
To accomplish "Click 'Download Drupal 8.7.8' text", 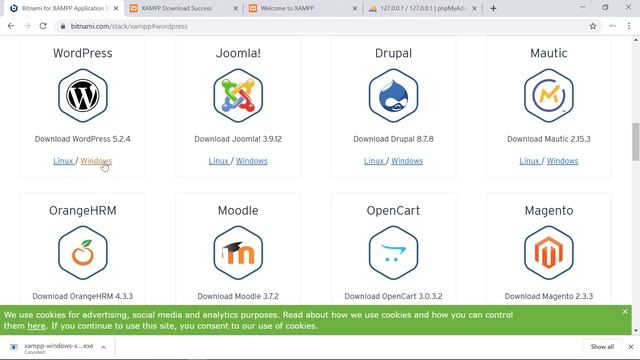I will tap(393, 139).
